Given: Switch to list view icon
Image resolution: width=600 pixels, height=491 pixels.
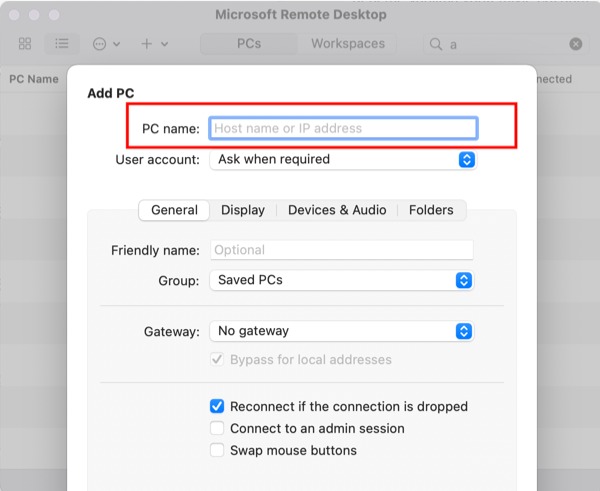Looking at the screenshot, I should tap(62, 44).
